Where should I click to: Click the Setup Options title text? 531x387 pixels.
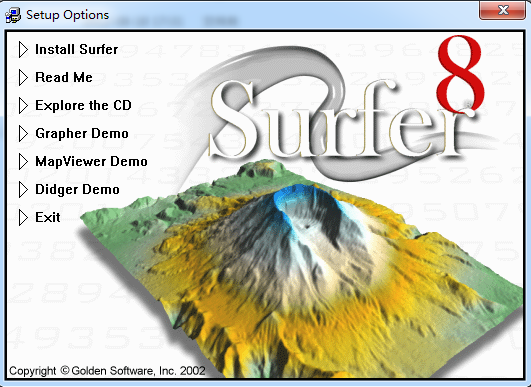point(68,15)
